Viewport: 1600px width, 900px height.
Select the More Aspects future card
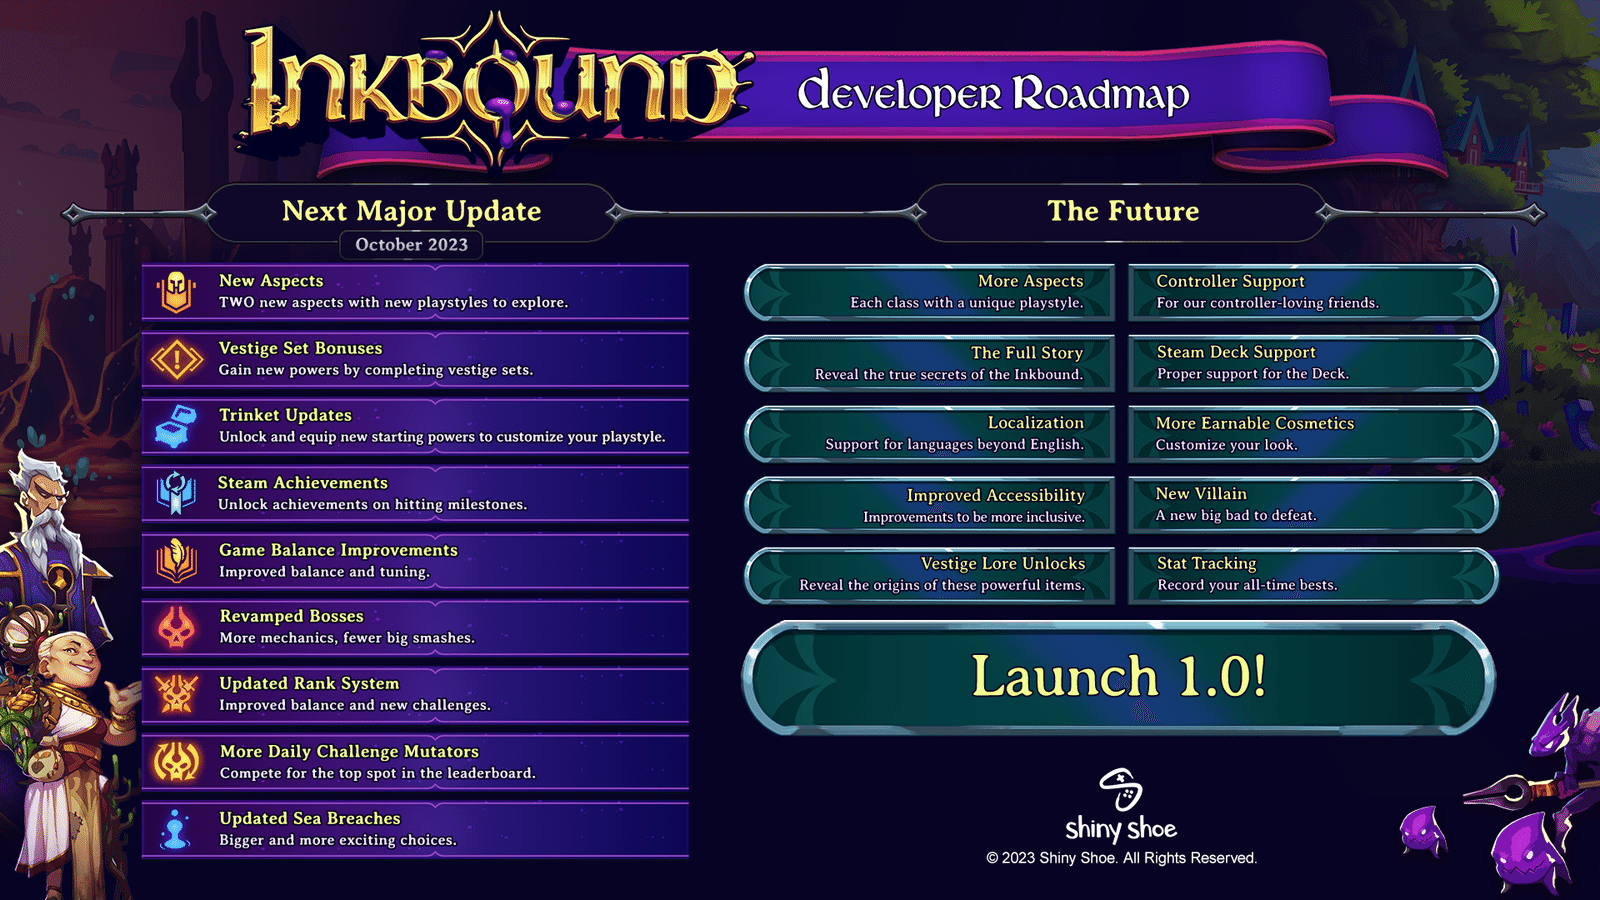tap(930, 292)
